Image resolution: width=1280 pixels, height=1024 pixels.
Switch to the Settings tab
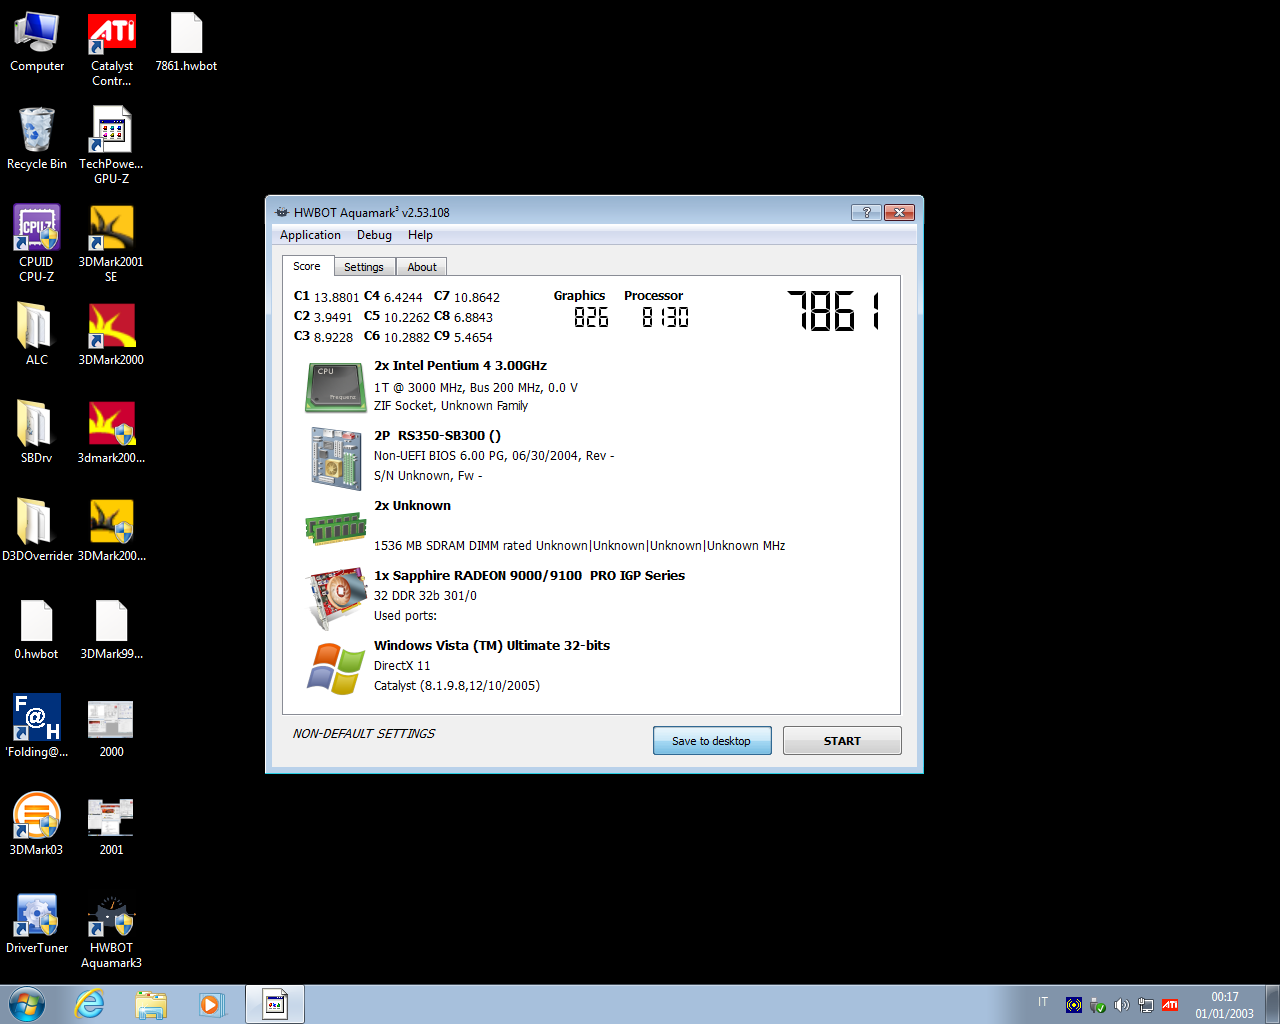(364, 267)
